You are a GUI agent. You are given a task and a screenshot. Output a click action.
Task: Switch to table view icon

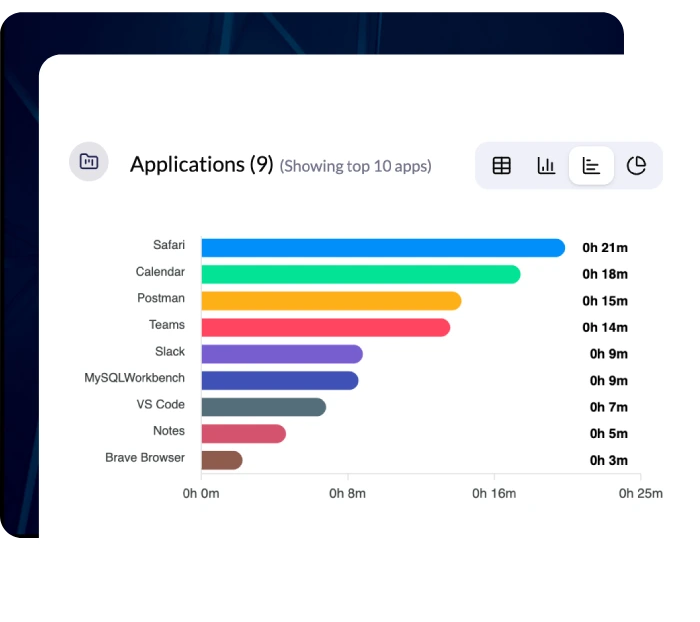(501, 166)
